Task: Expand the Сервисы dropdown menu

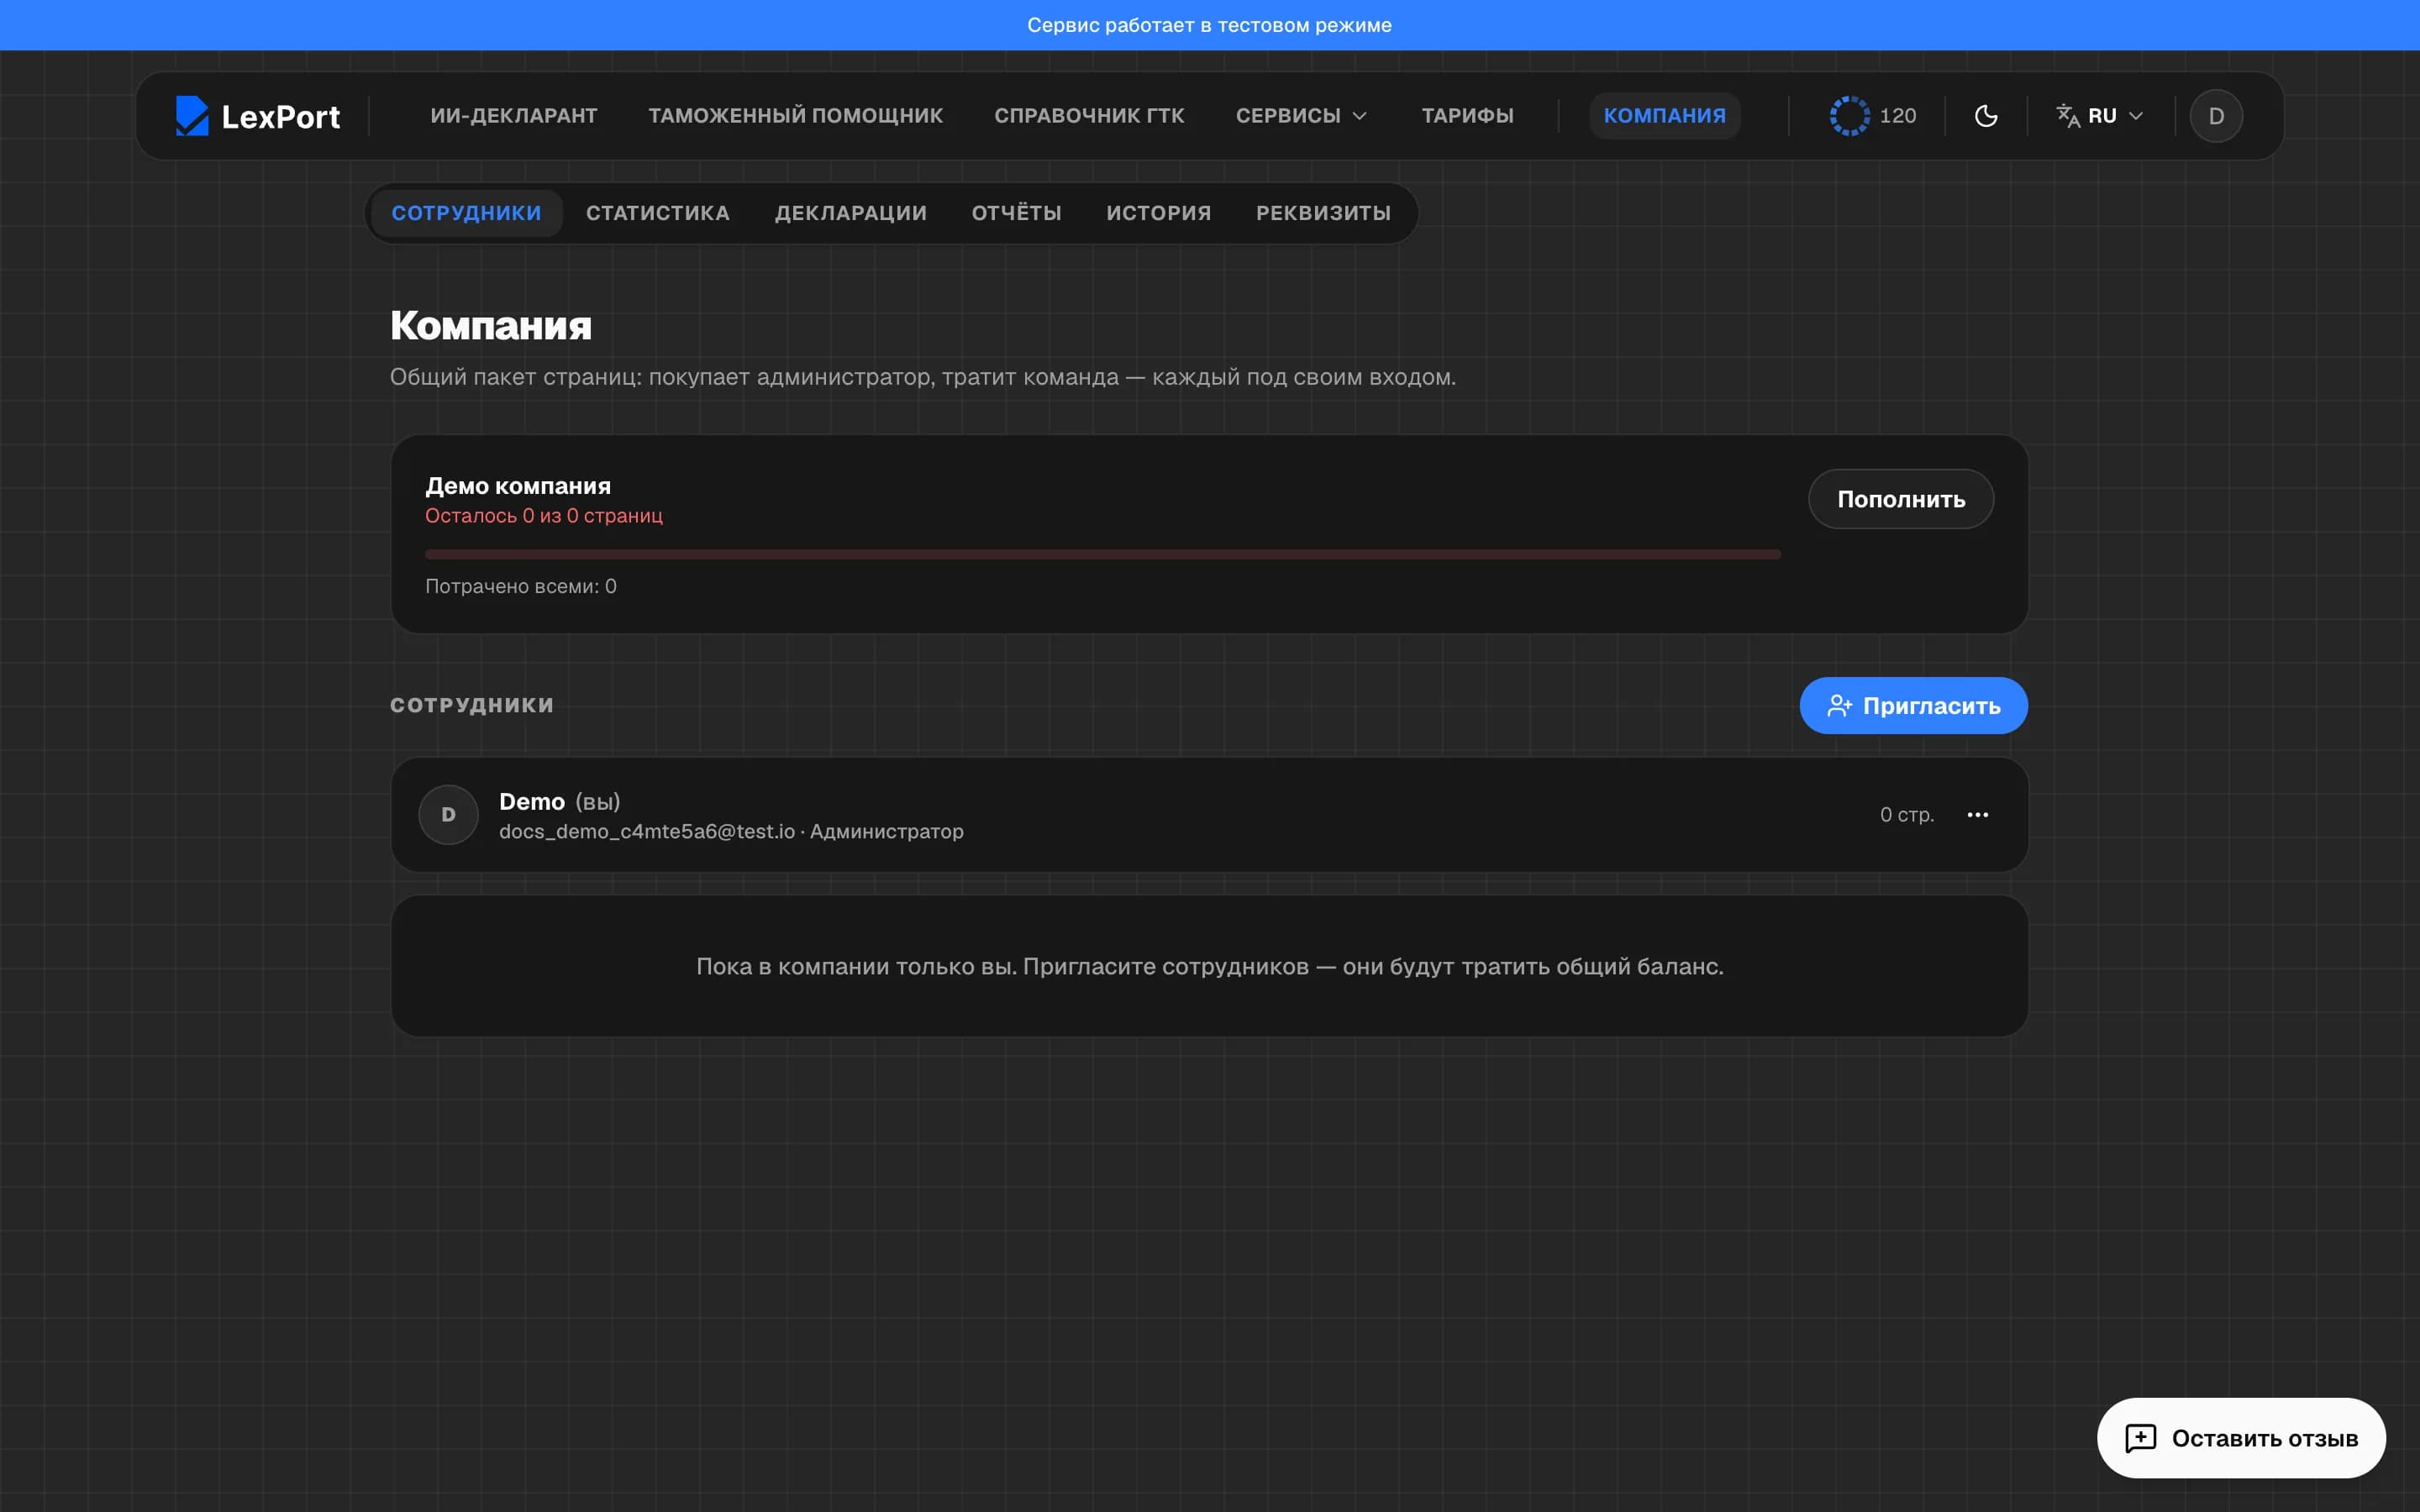Action: [1301, 116]
